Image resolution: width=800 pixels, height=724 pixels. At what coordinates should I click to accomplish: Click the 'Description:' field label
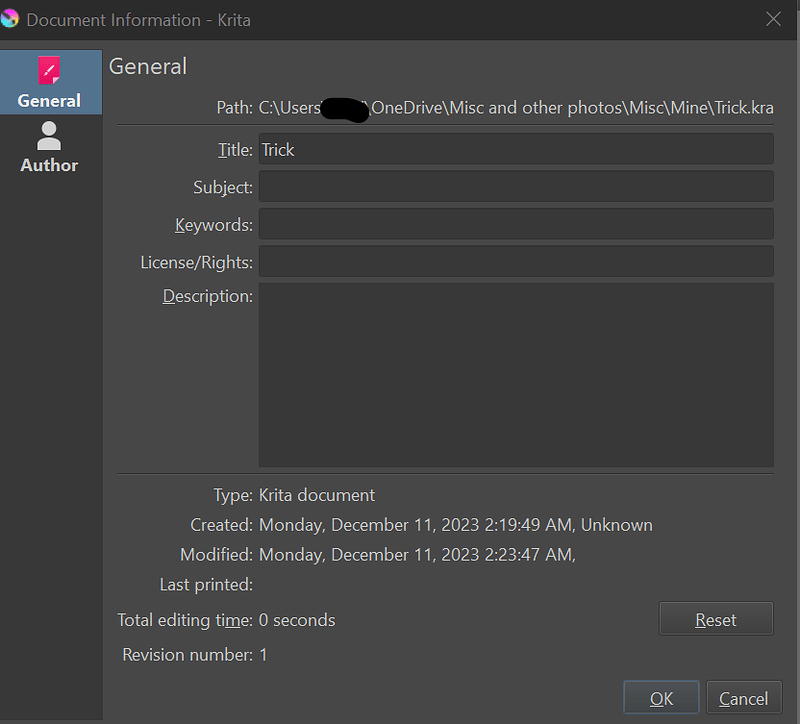208,296
